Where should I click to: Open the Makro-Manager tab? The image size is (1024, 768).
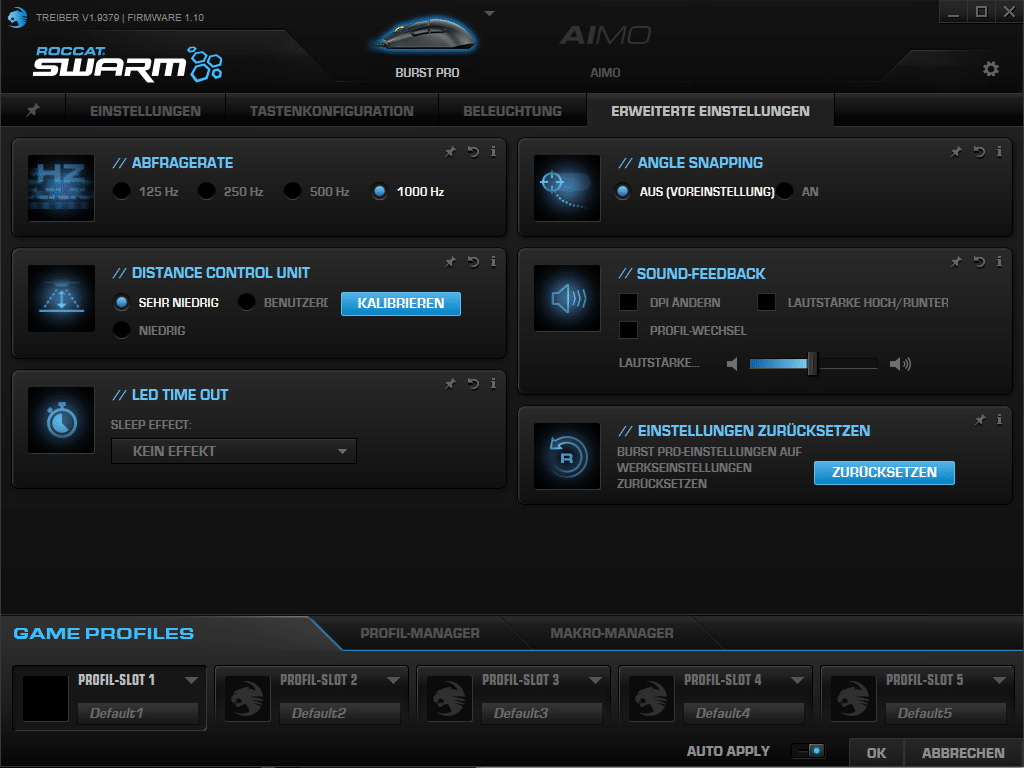(612, 633)
